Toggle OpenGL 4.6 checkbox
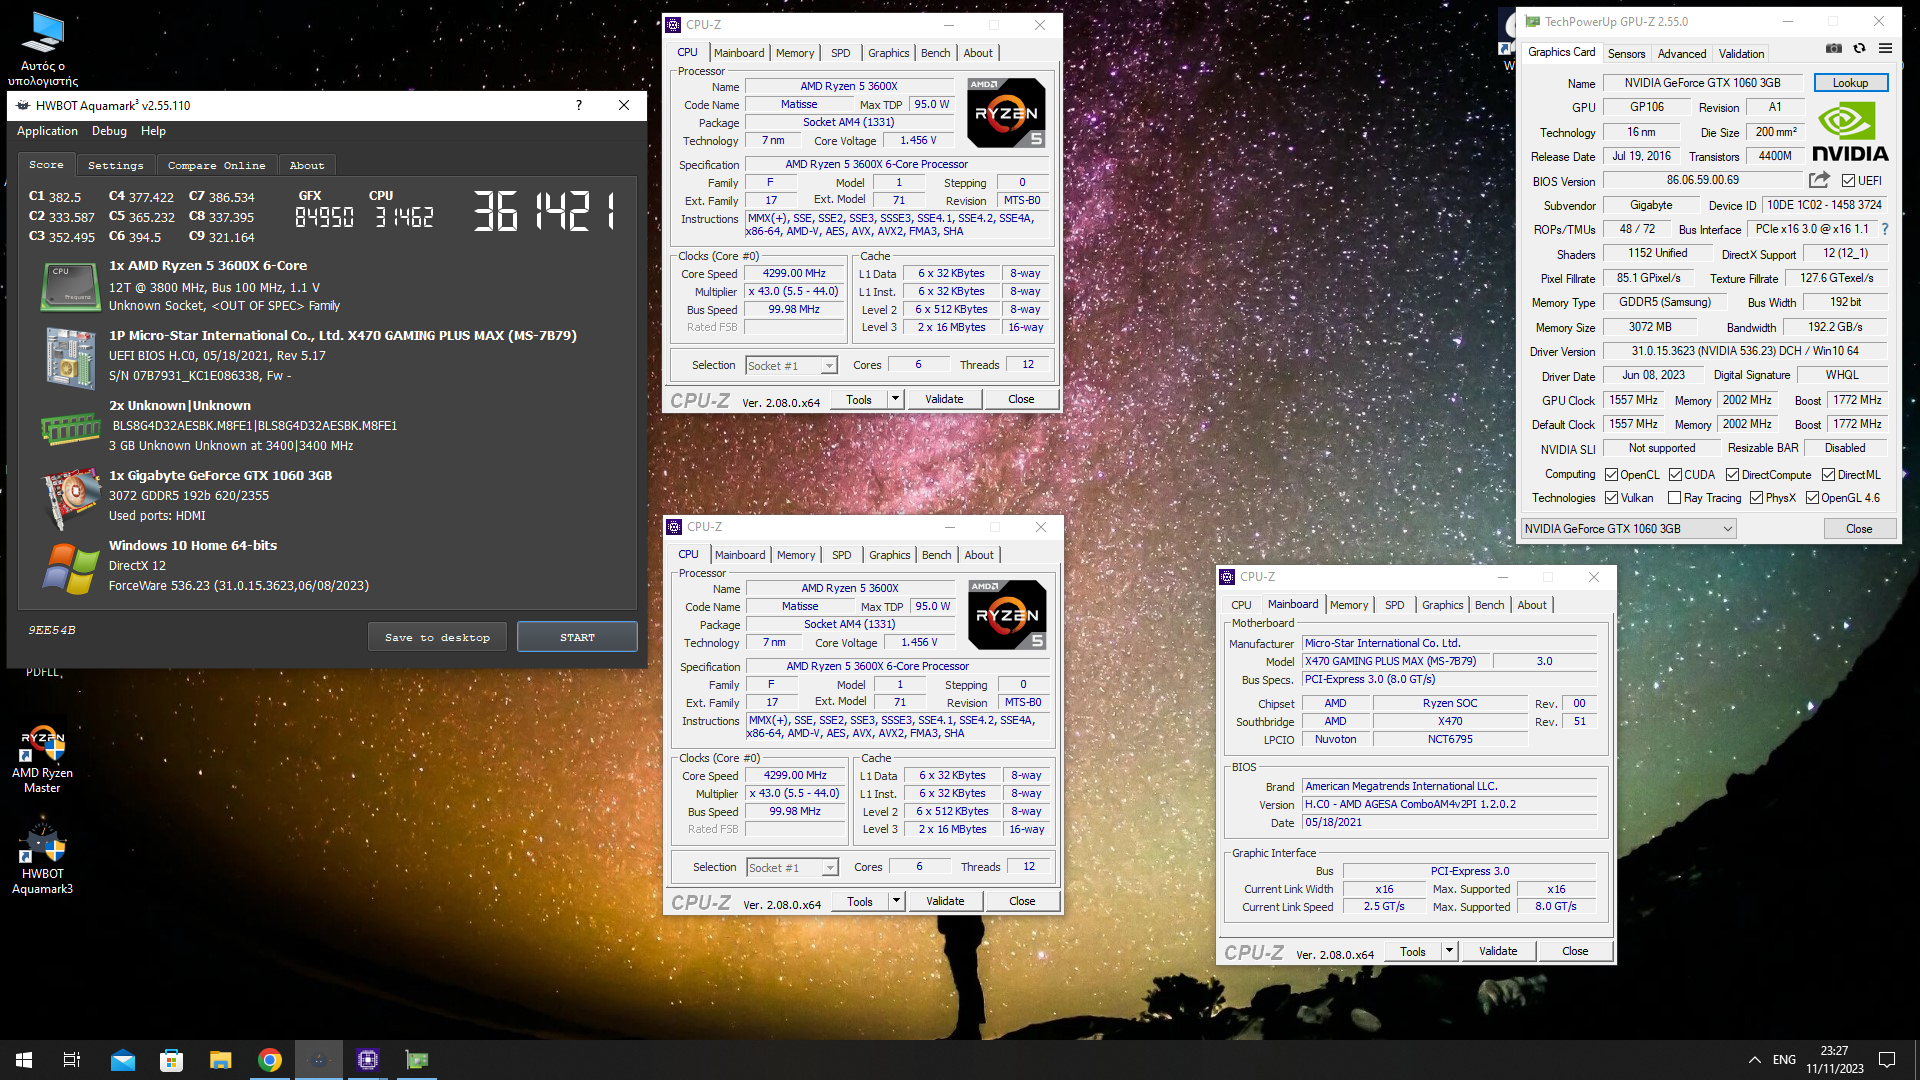1920x1080 pixels. (x=1812, y=498)
